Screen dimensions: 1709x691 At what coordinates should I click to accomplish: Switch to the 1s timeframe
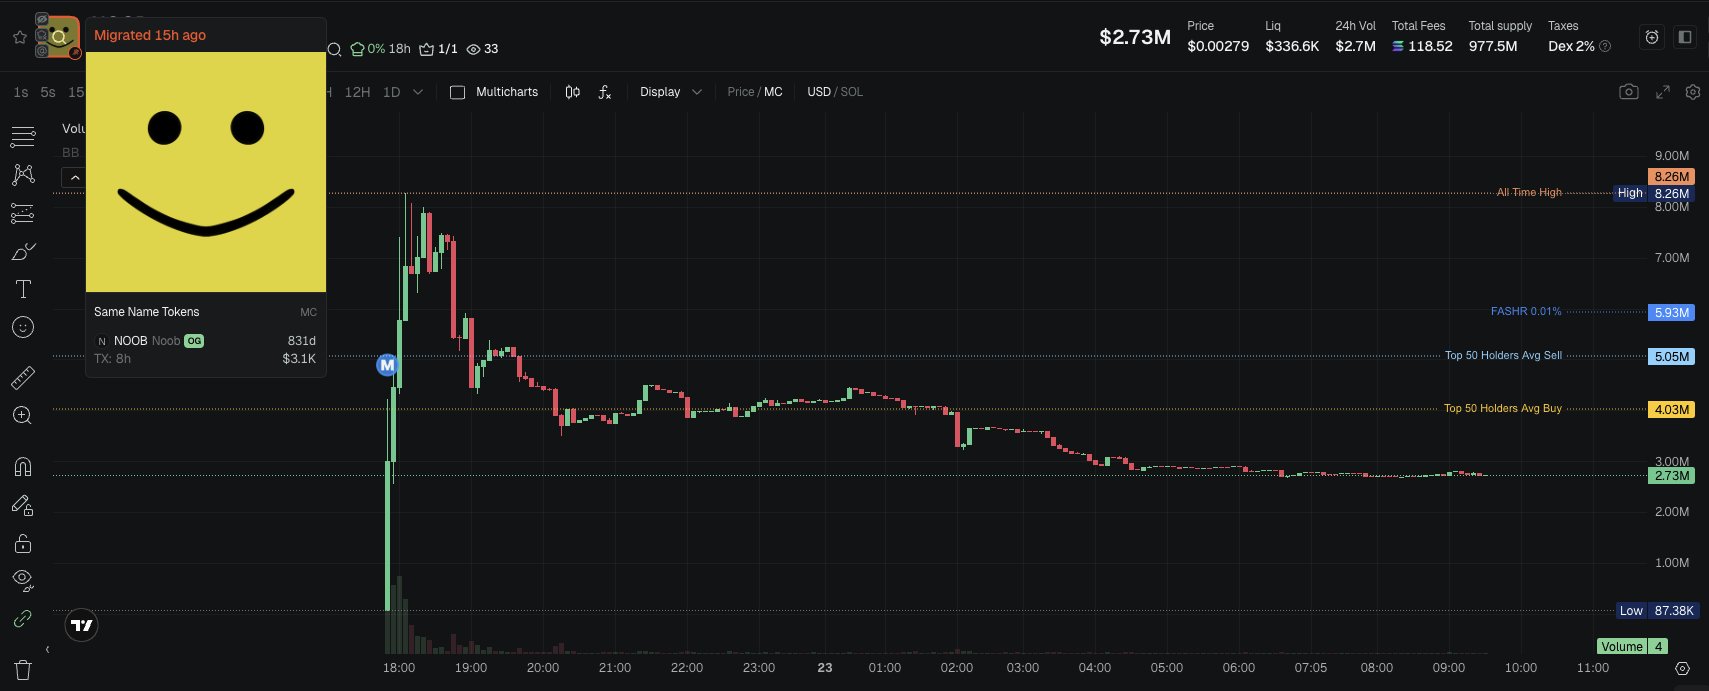pyautogui.click(x=21, y=92)
